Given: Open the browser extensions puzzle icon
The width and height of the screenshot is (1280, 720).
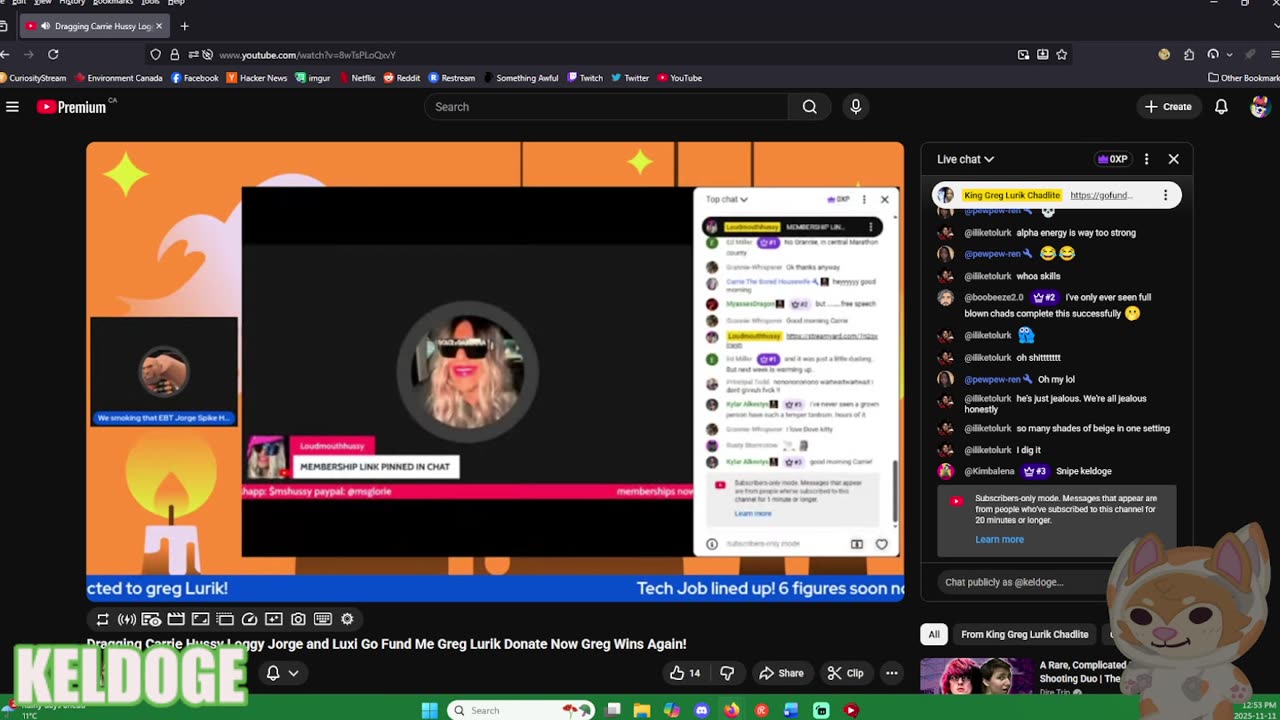Looking at the screenshot, I should (1189, 55).
